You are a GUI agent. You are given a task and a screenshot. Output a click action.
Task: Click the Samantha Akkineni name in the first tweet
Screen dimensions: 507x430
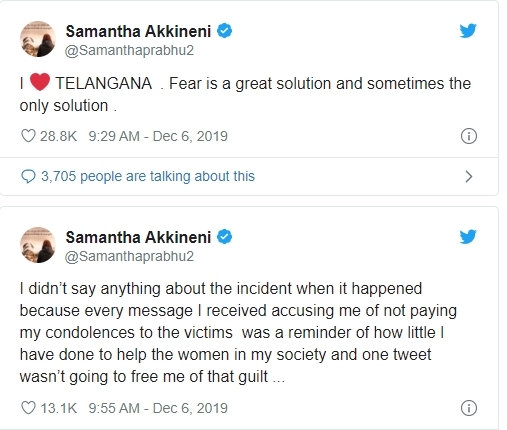(138, 31)
